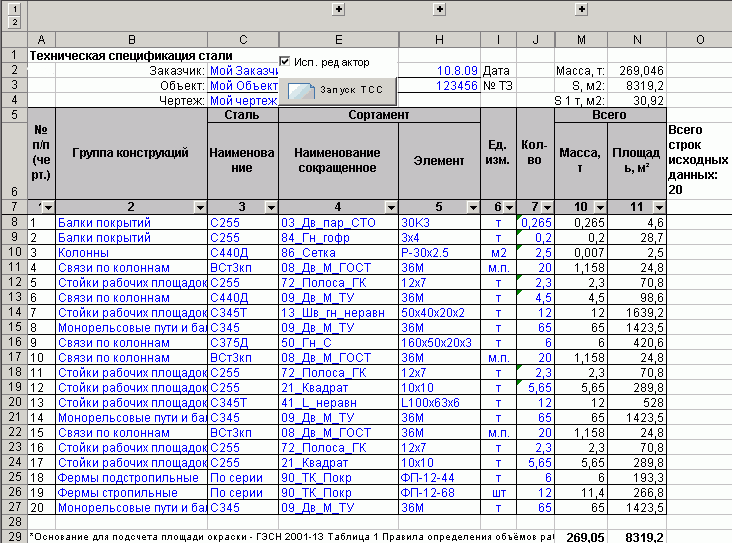The width and height of the screenshot is (732, 543).
Task: Select column N header
Action: tap(637, 40)
